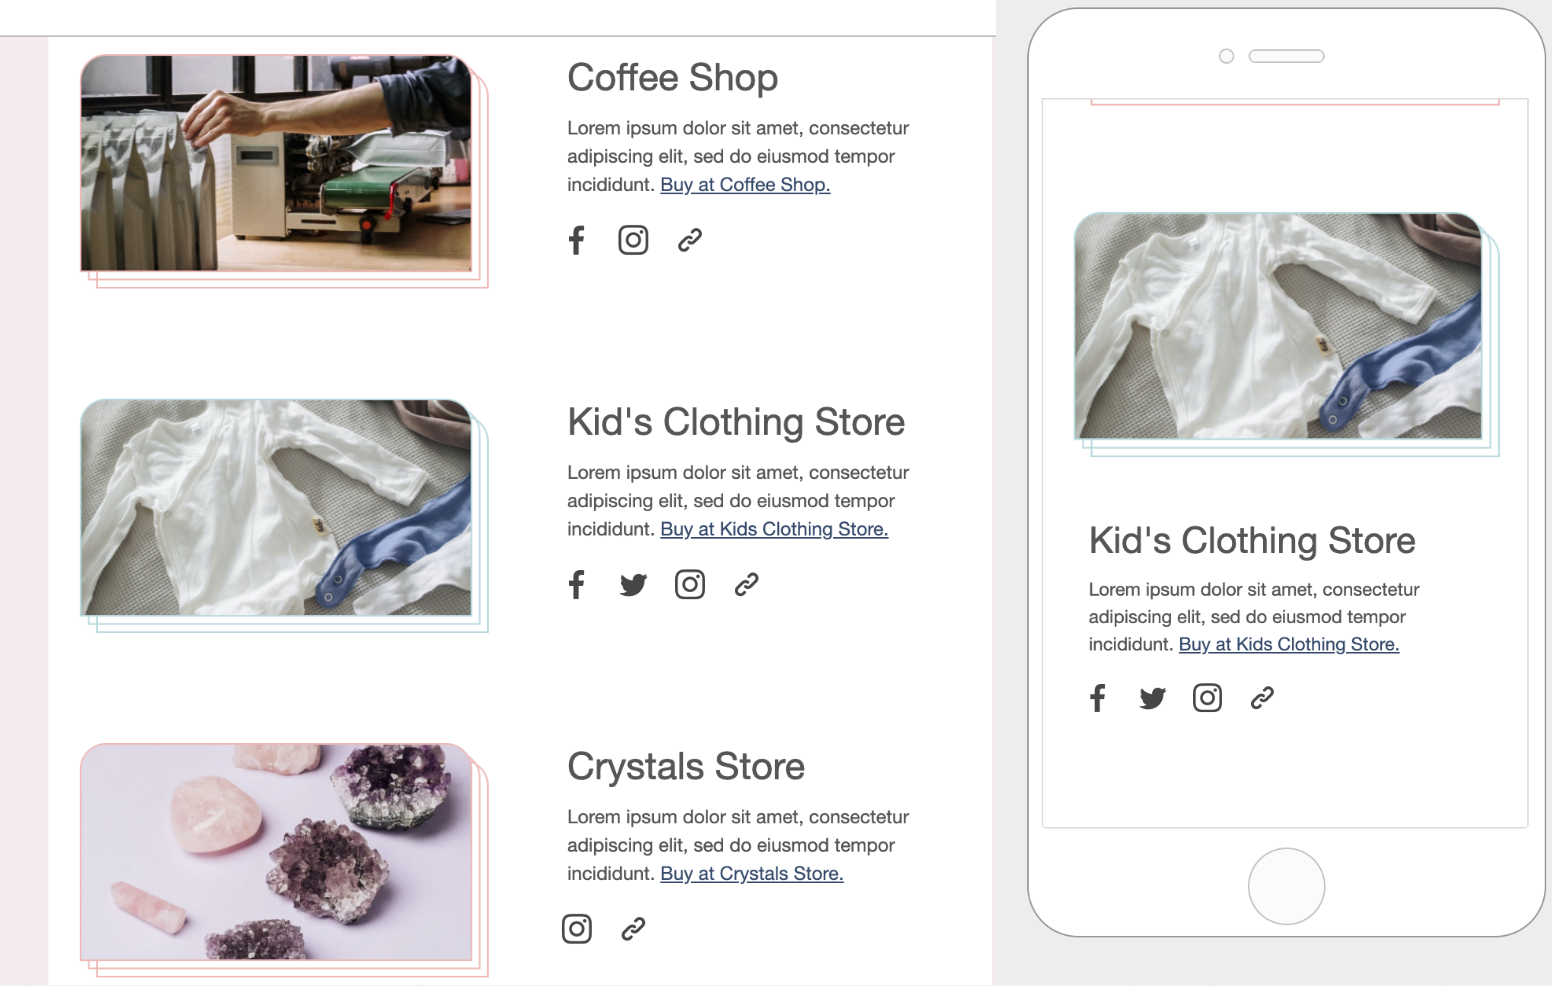Click Kid's Clothing Store chain link icon in desktop view
This screenshot has width=1552, height=986.
pyautogui.click(x=747, y=585)
